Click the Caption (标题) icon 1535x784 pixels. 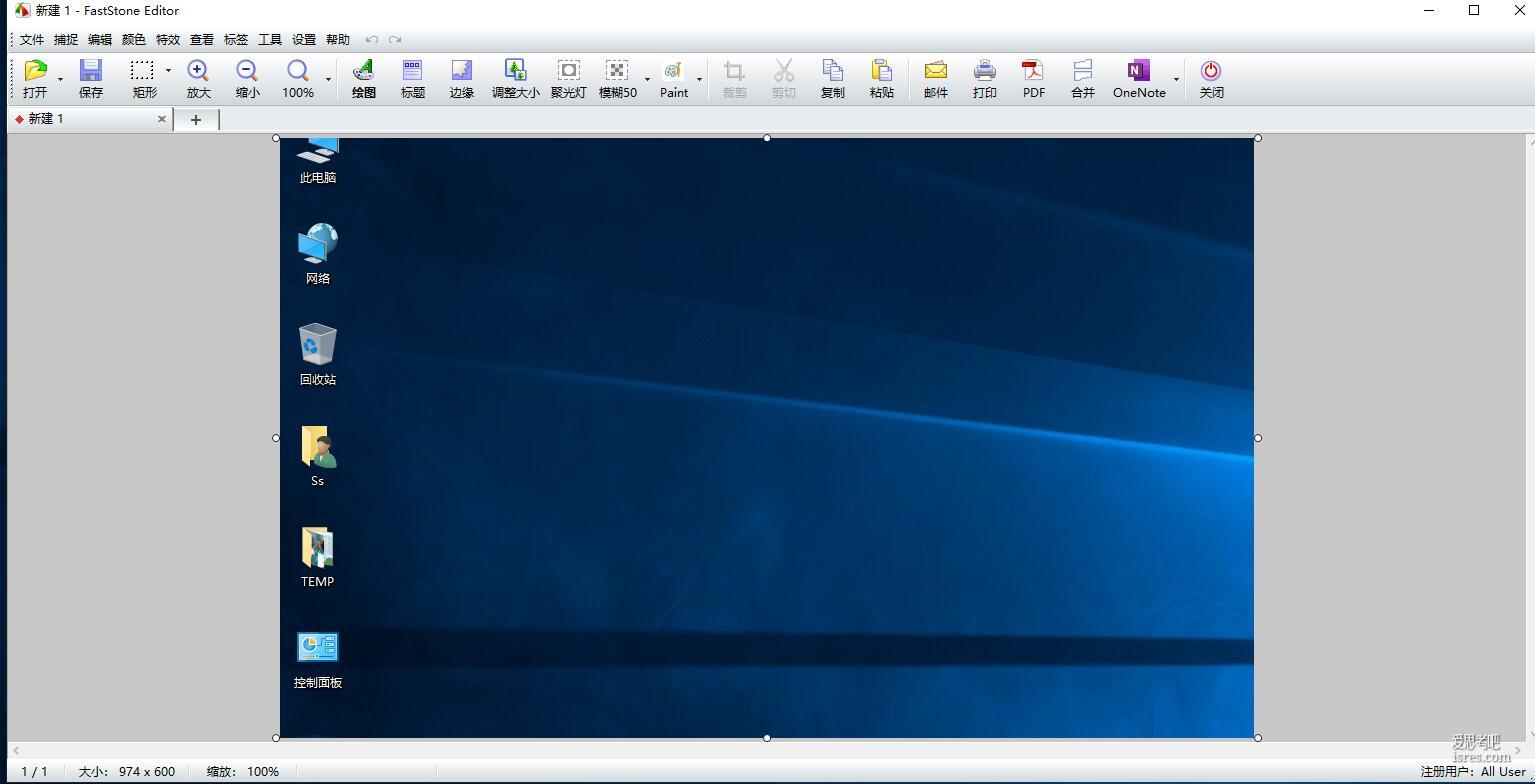(412, 71)
